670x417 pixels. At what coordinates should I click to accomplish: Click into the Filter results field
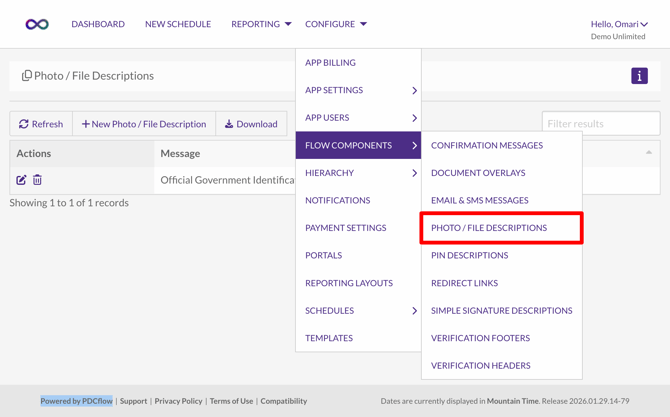point(600,124)
